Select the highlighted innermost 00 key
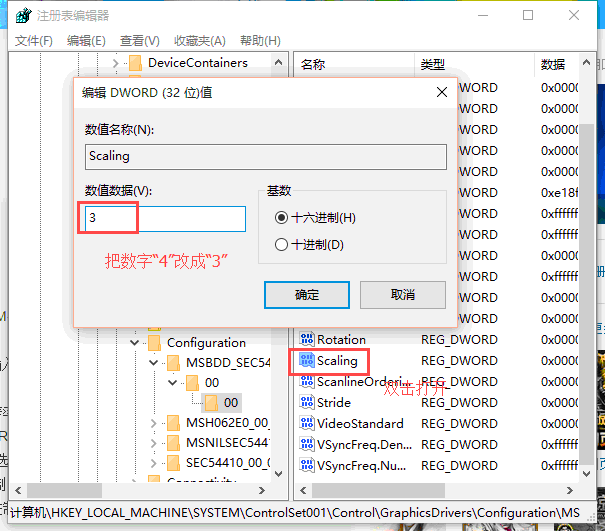The height and width of the screenshot is (531, 605). [231, 402]
